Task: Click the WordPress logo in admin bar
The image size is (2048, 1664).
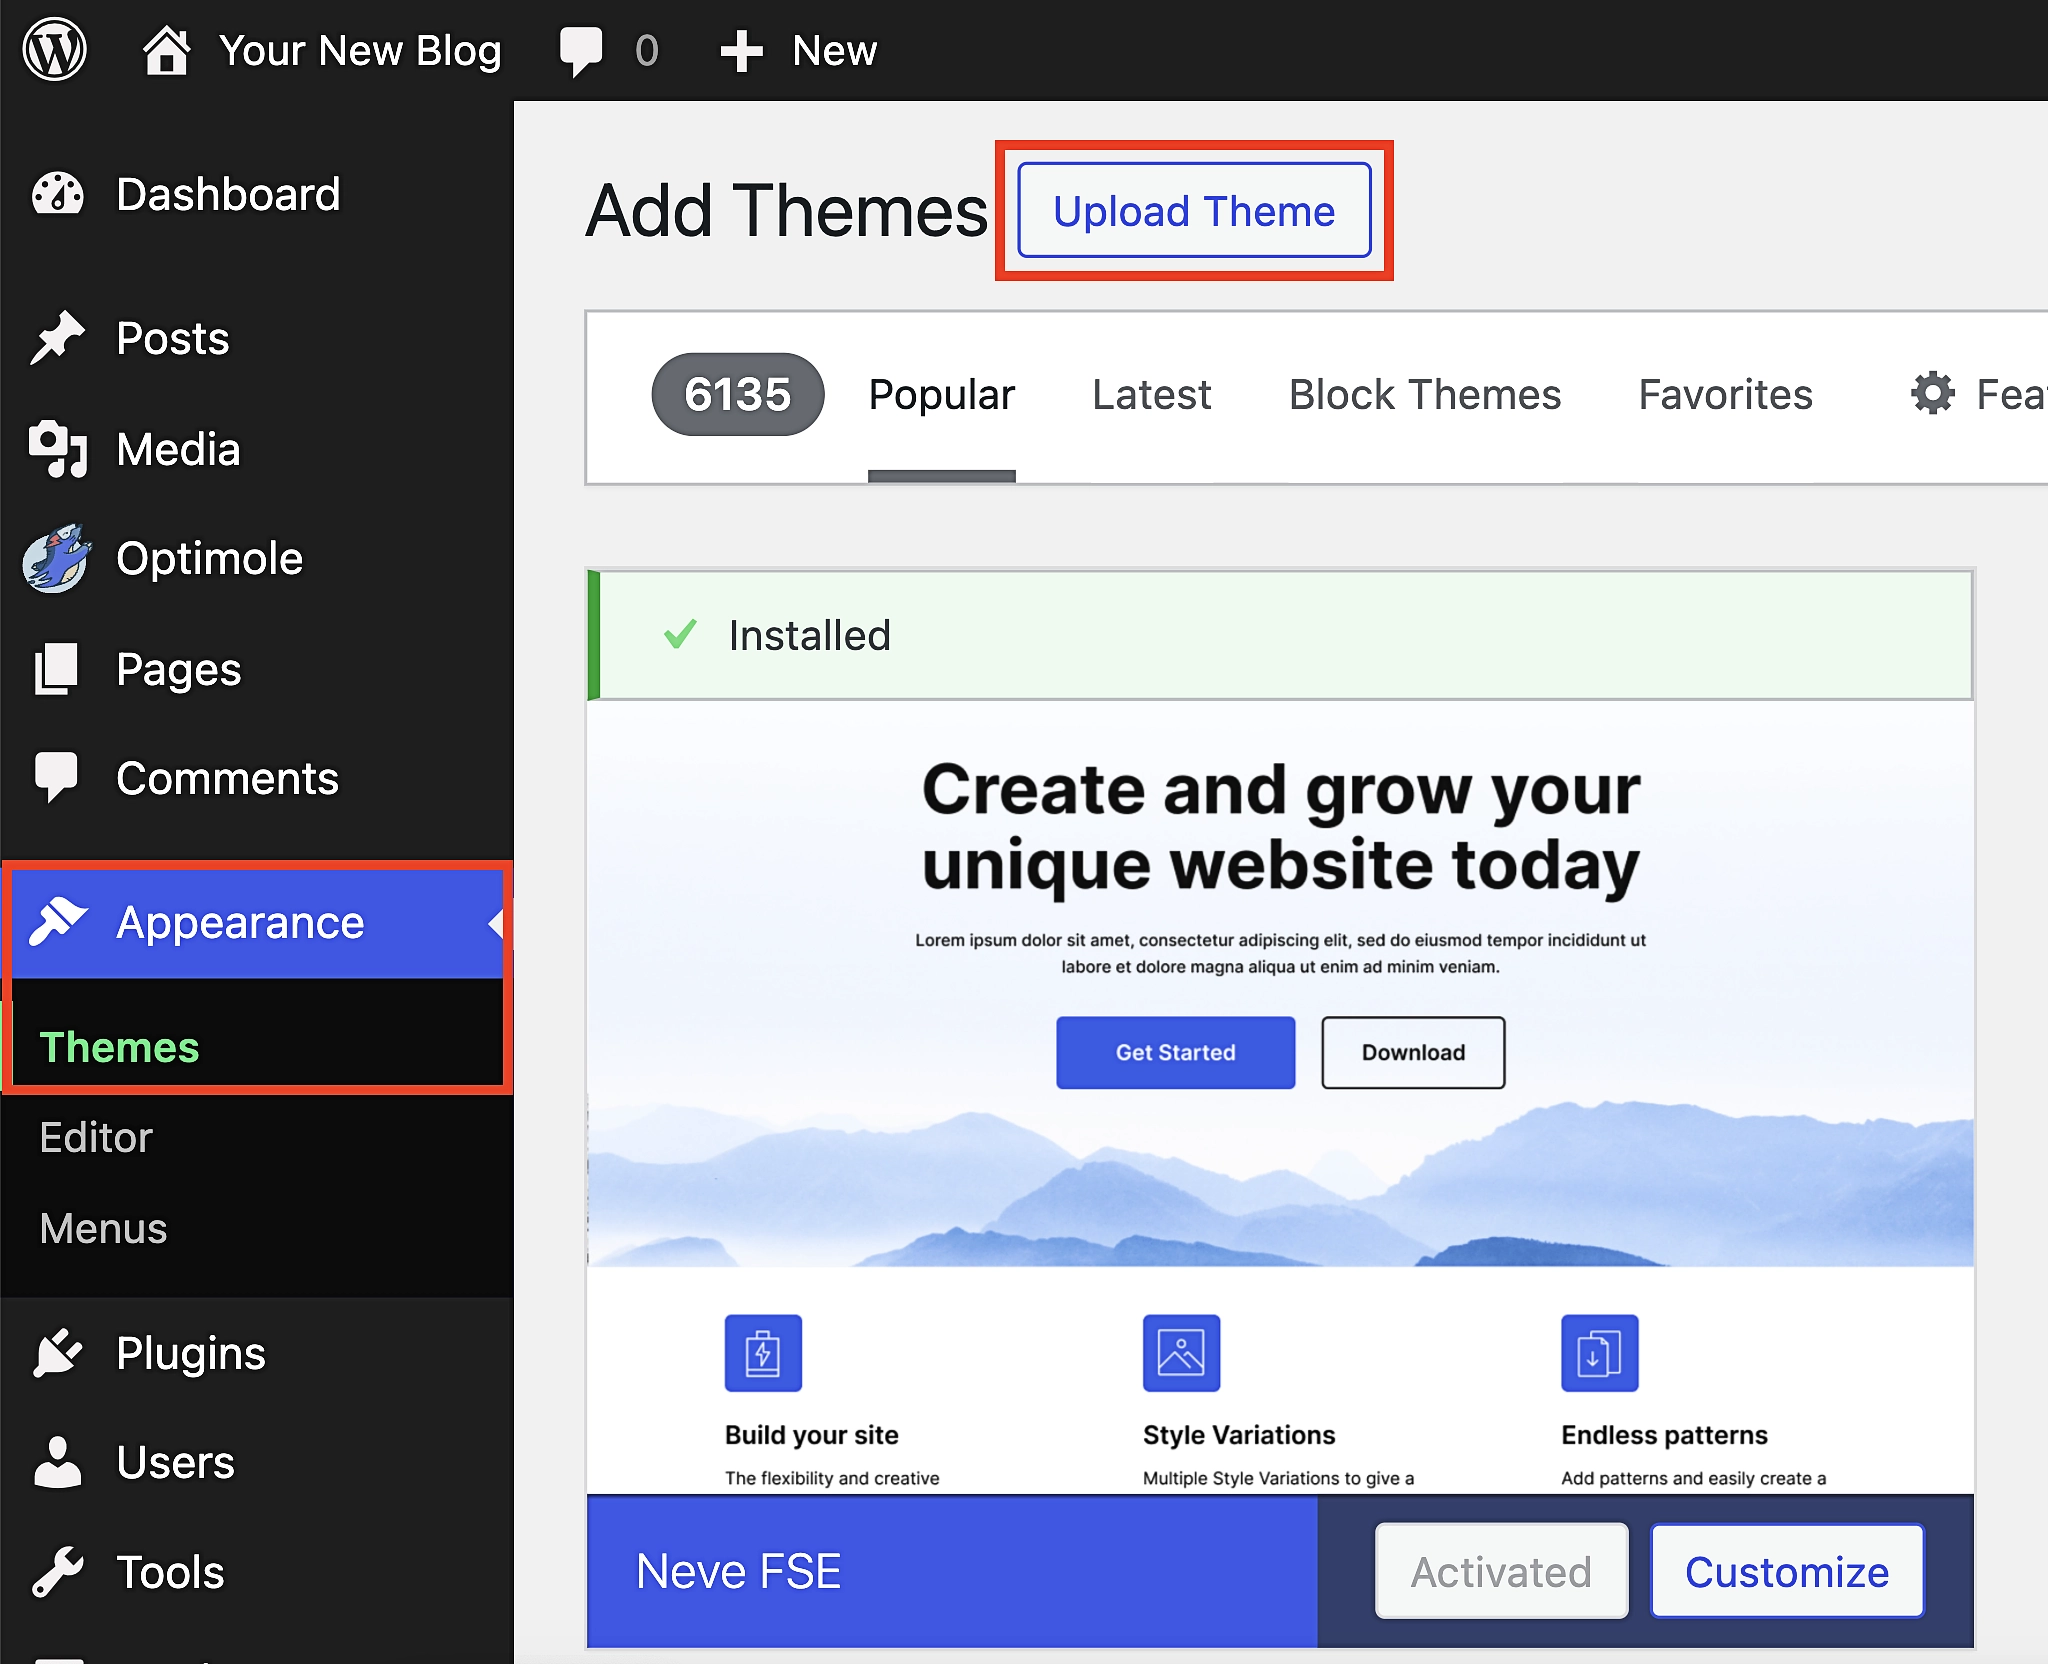Action: 55,48
